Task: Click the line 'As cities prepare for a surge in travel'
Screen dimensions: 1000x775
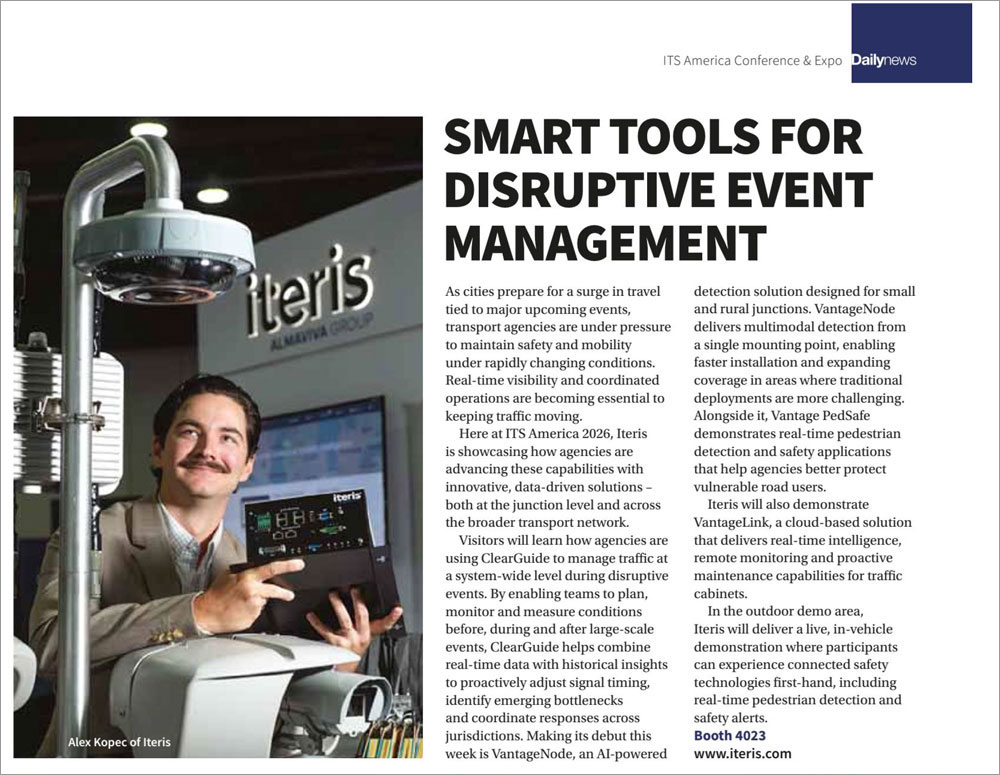Action: click(553, 292)
